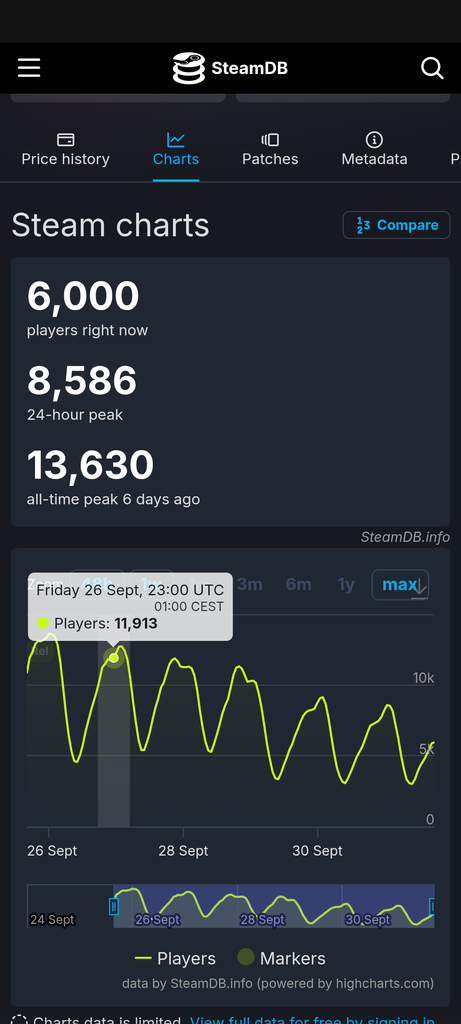The height and width of the screenshot is (1024, 461).
Task: Select the 6m zoom range
Action: pos(298,584)
